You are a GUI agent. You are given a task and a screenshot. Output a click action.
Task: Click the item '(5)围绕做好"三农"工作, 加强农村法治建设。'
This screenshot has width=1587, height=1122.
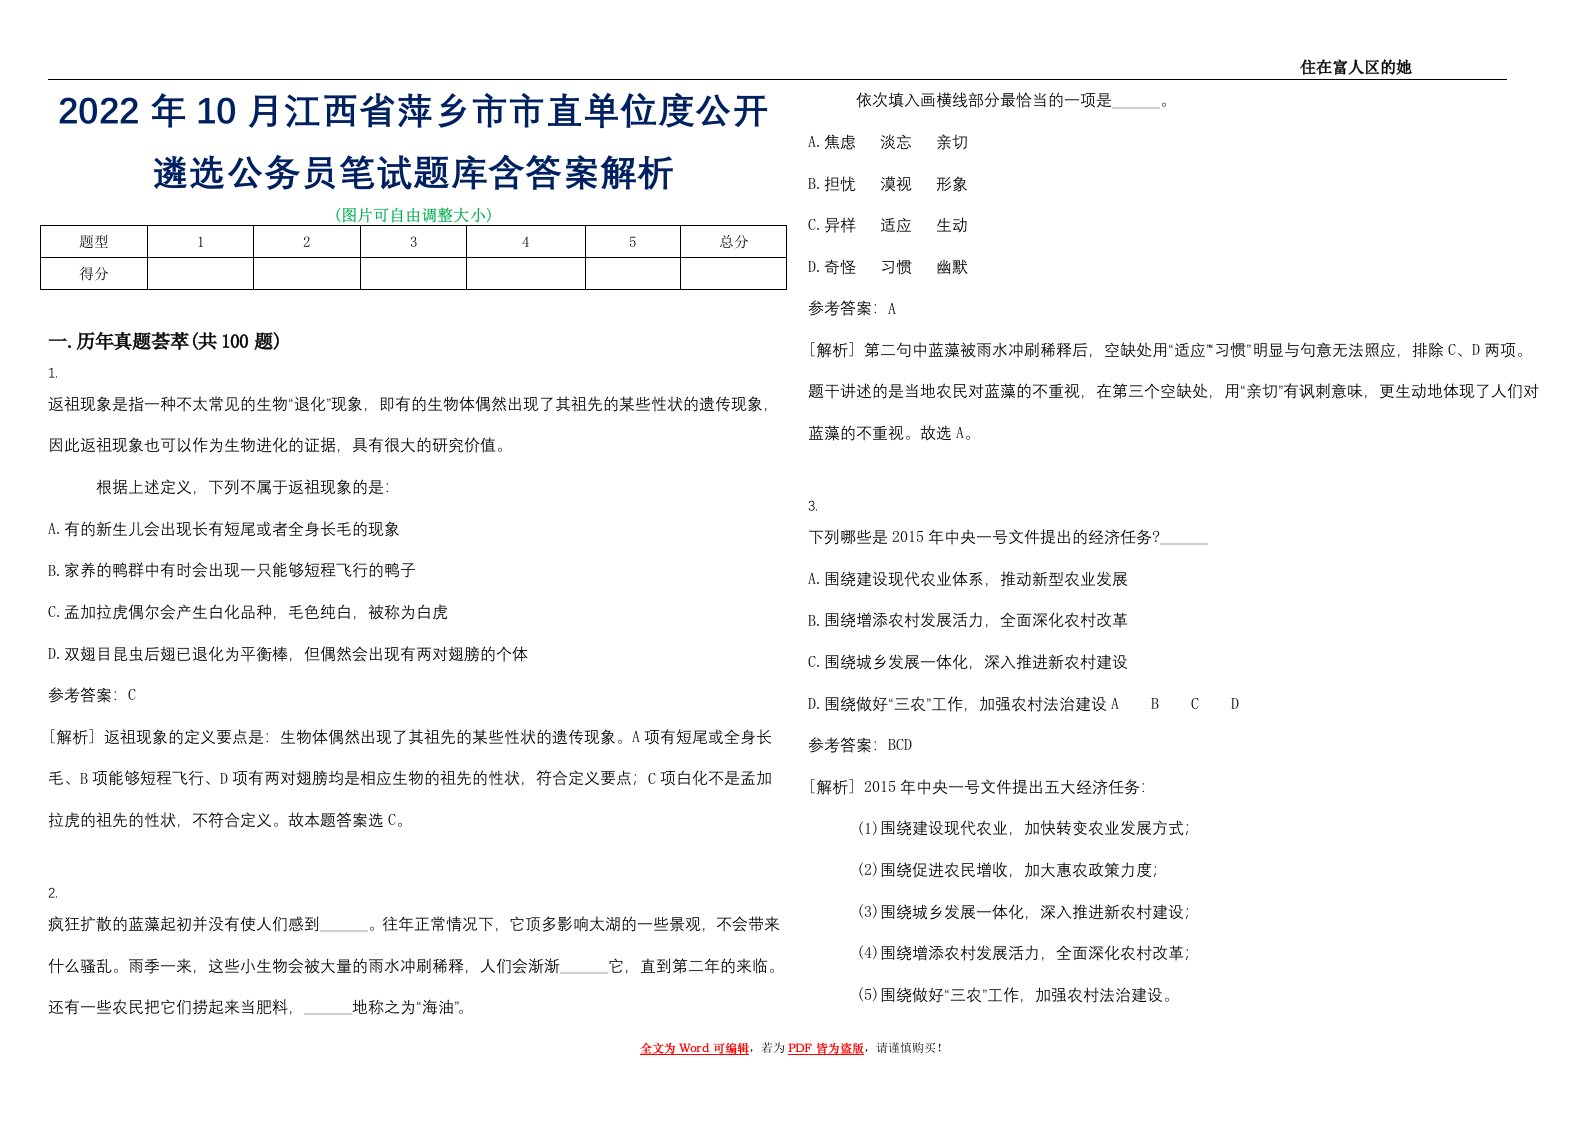pos(1016,995)
